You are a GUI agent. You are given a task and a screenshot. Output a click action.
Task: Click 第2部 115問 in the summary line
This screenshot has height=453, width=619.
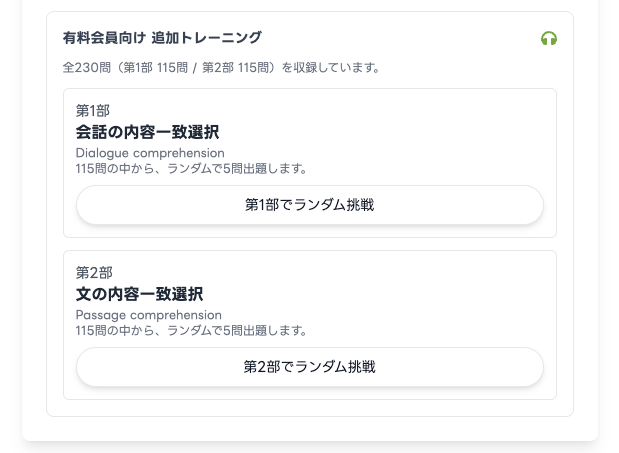click(x=237, y=68)
